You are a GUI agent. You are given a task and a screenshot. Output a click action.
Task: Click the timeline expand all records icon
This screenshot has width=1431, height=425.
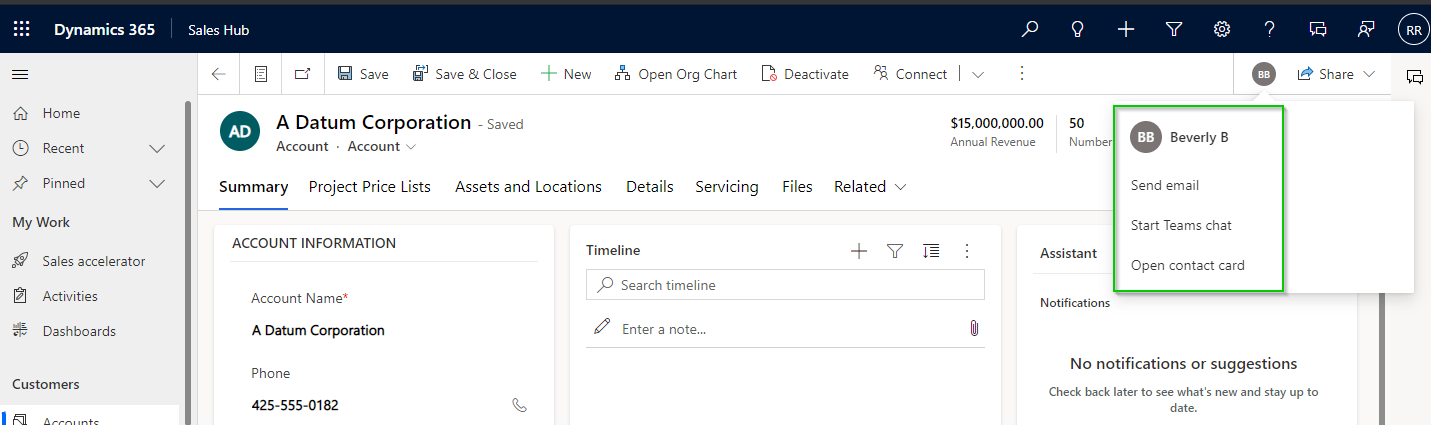[x=931, y=251]
